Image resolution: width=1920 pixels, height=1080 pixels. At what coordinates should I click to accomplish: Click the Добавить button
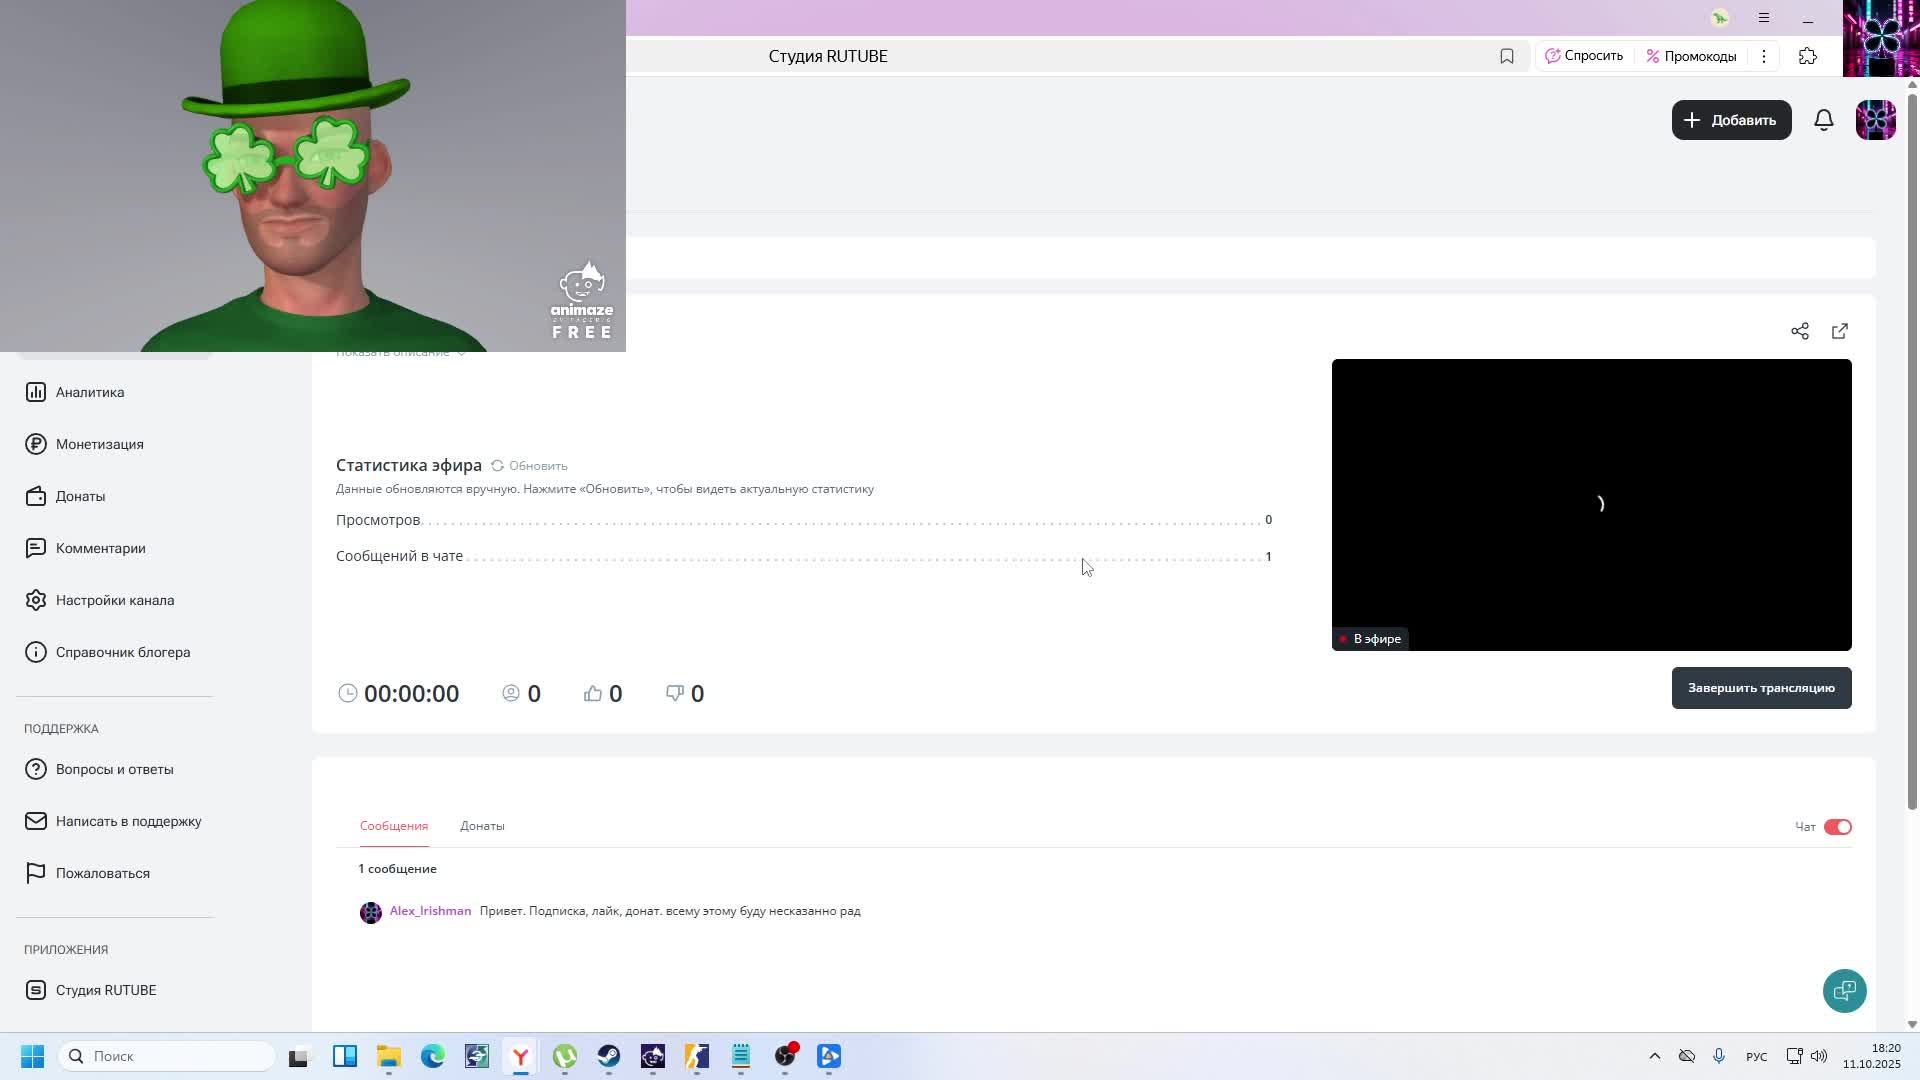point(1731,120)
